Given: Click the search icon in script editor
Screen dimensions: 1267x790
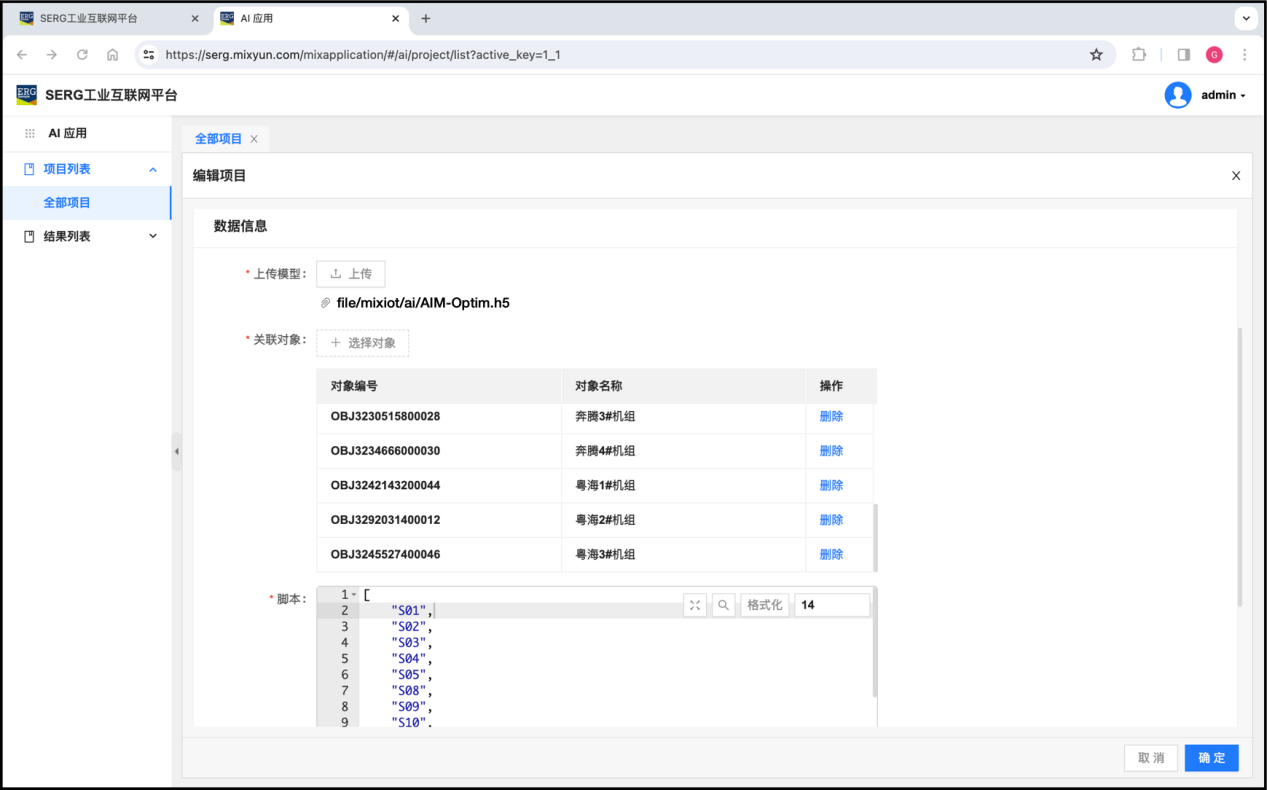Looking at the screenshot, I should tap(723, 605).
